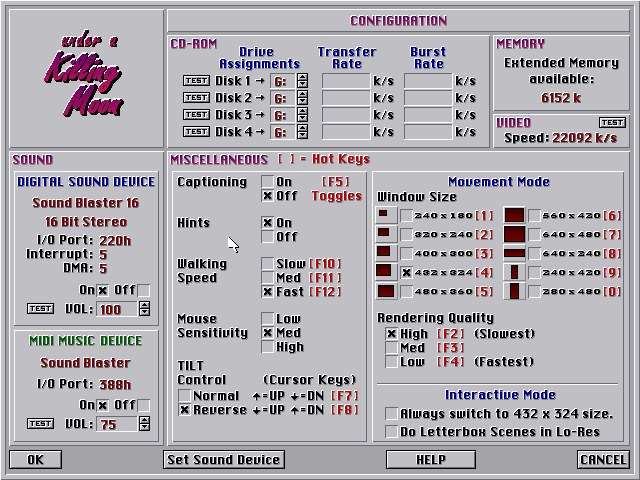Screen dimensions: 640x480
Task: Check the 640 x 480 [7] size checkbox
Action: [x=534, y=234]
